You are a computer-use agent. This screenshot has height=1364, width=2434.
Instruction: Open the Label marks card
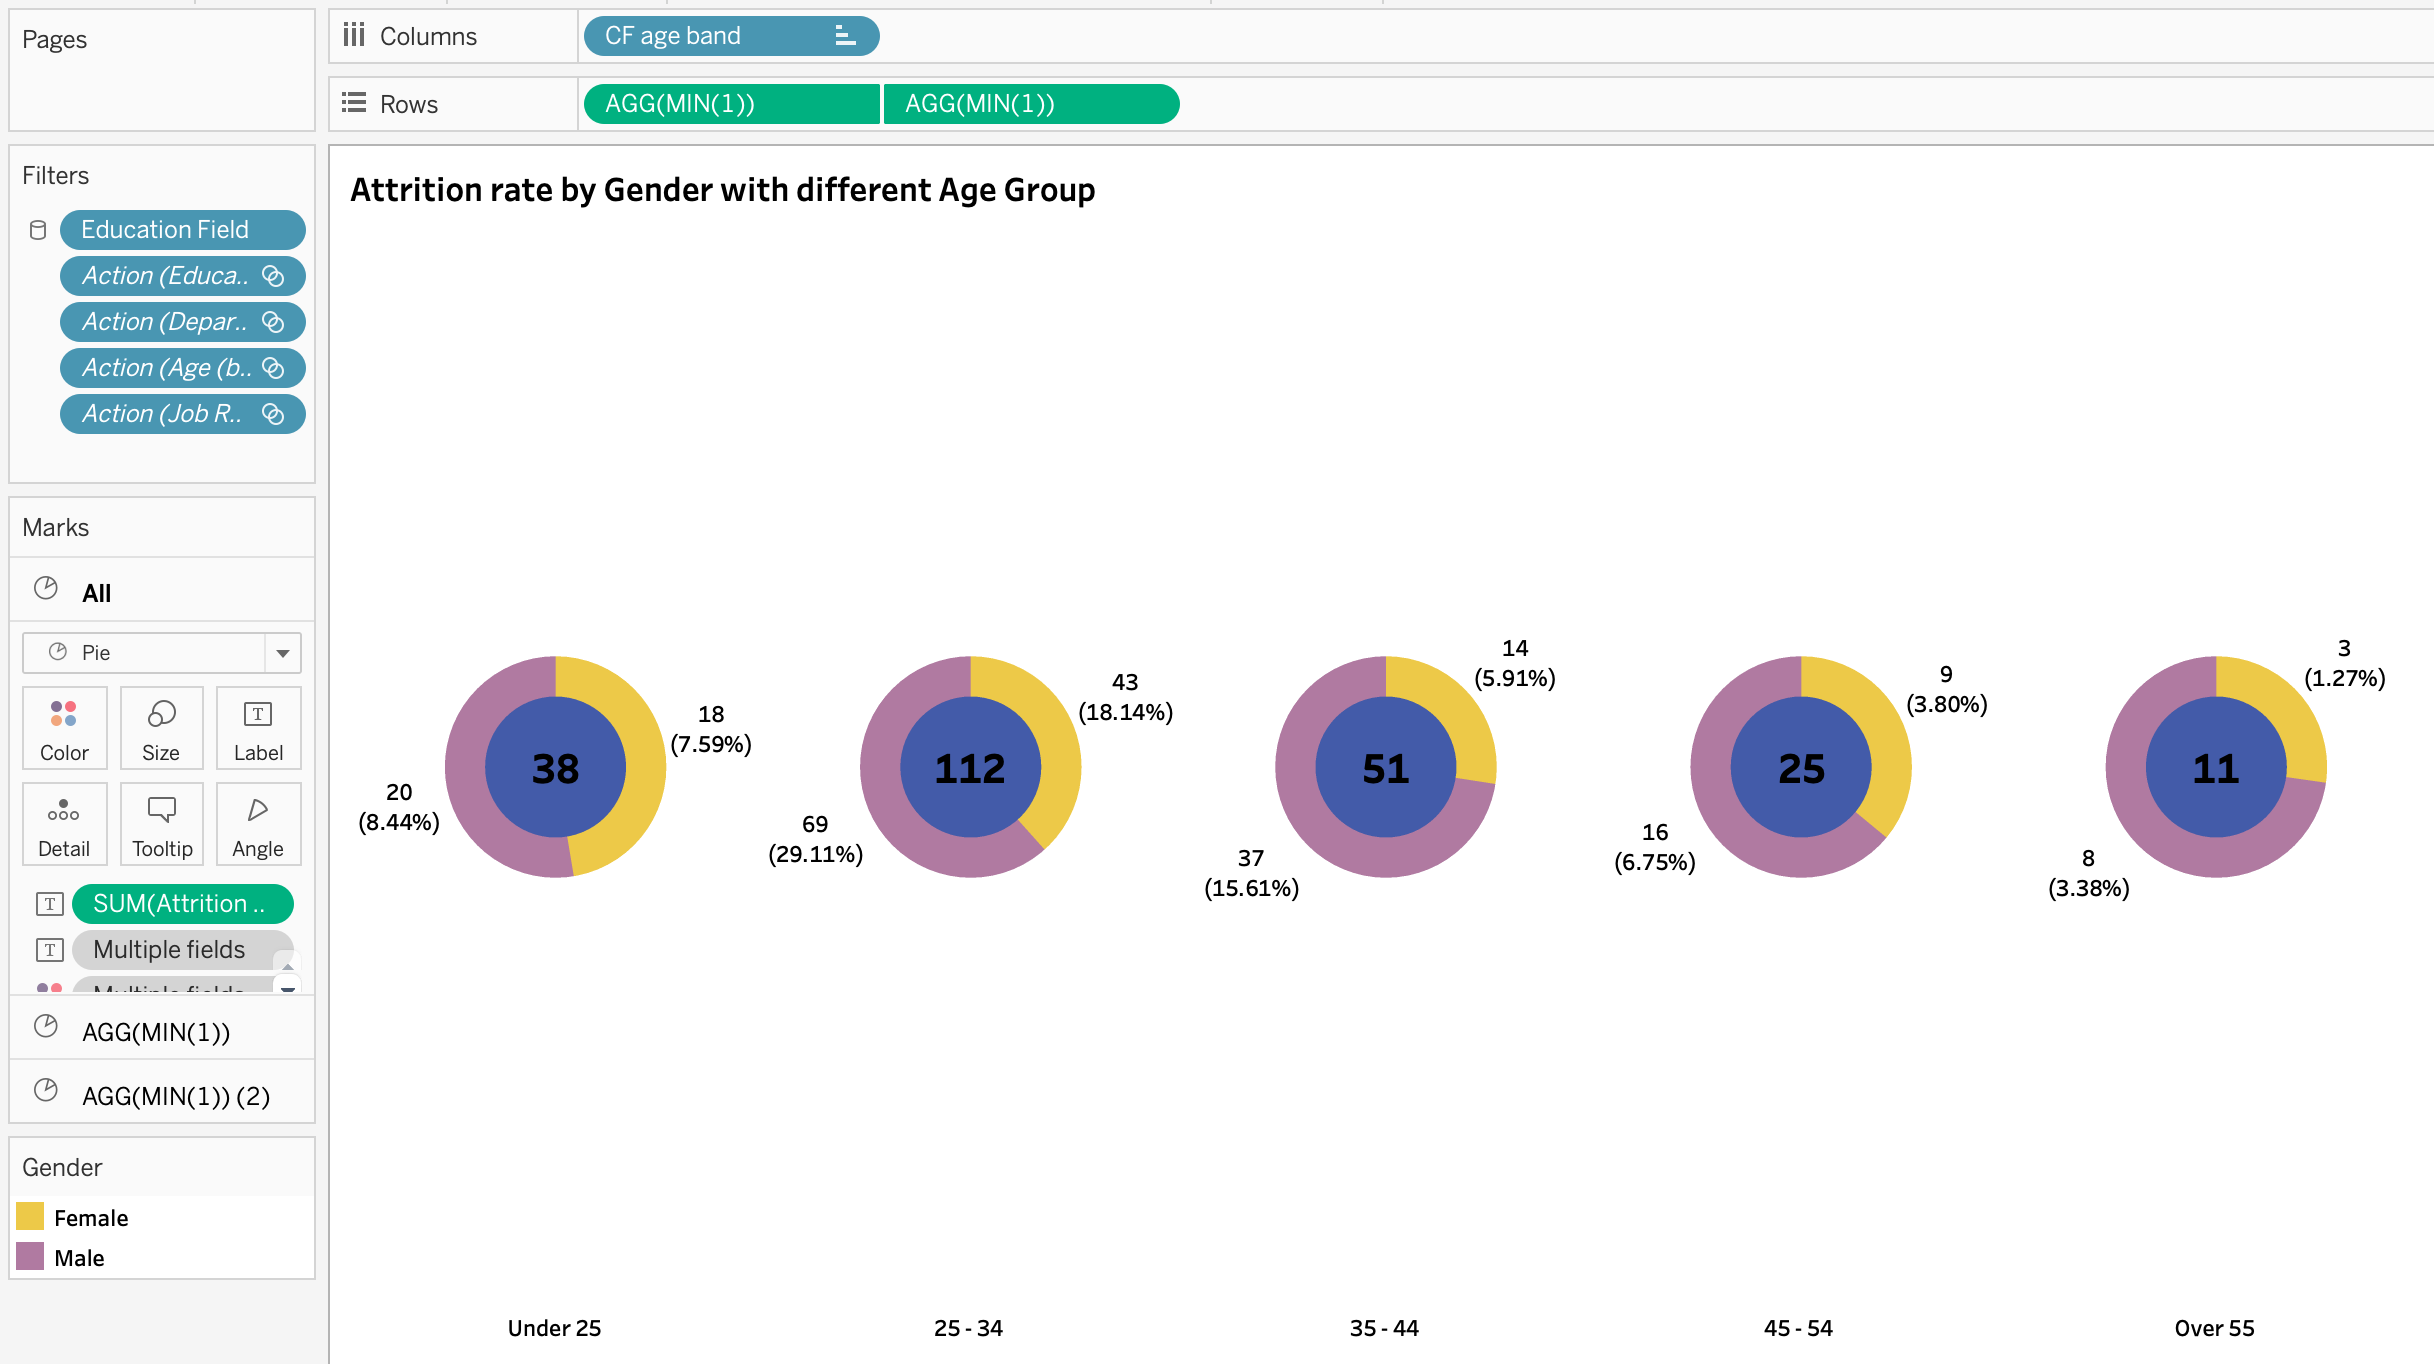pyautogui.click(x=257, y=728)
